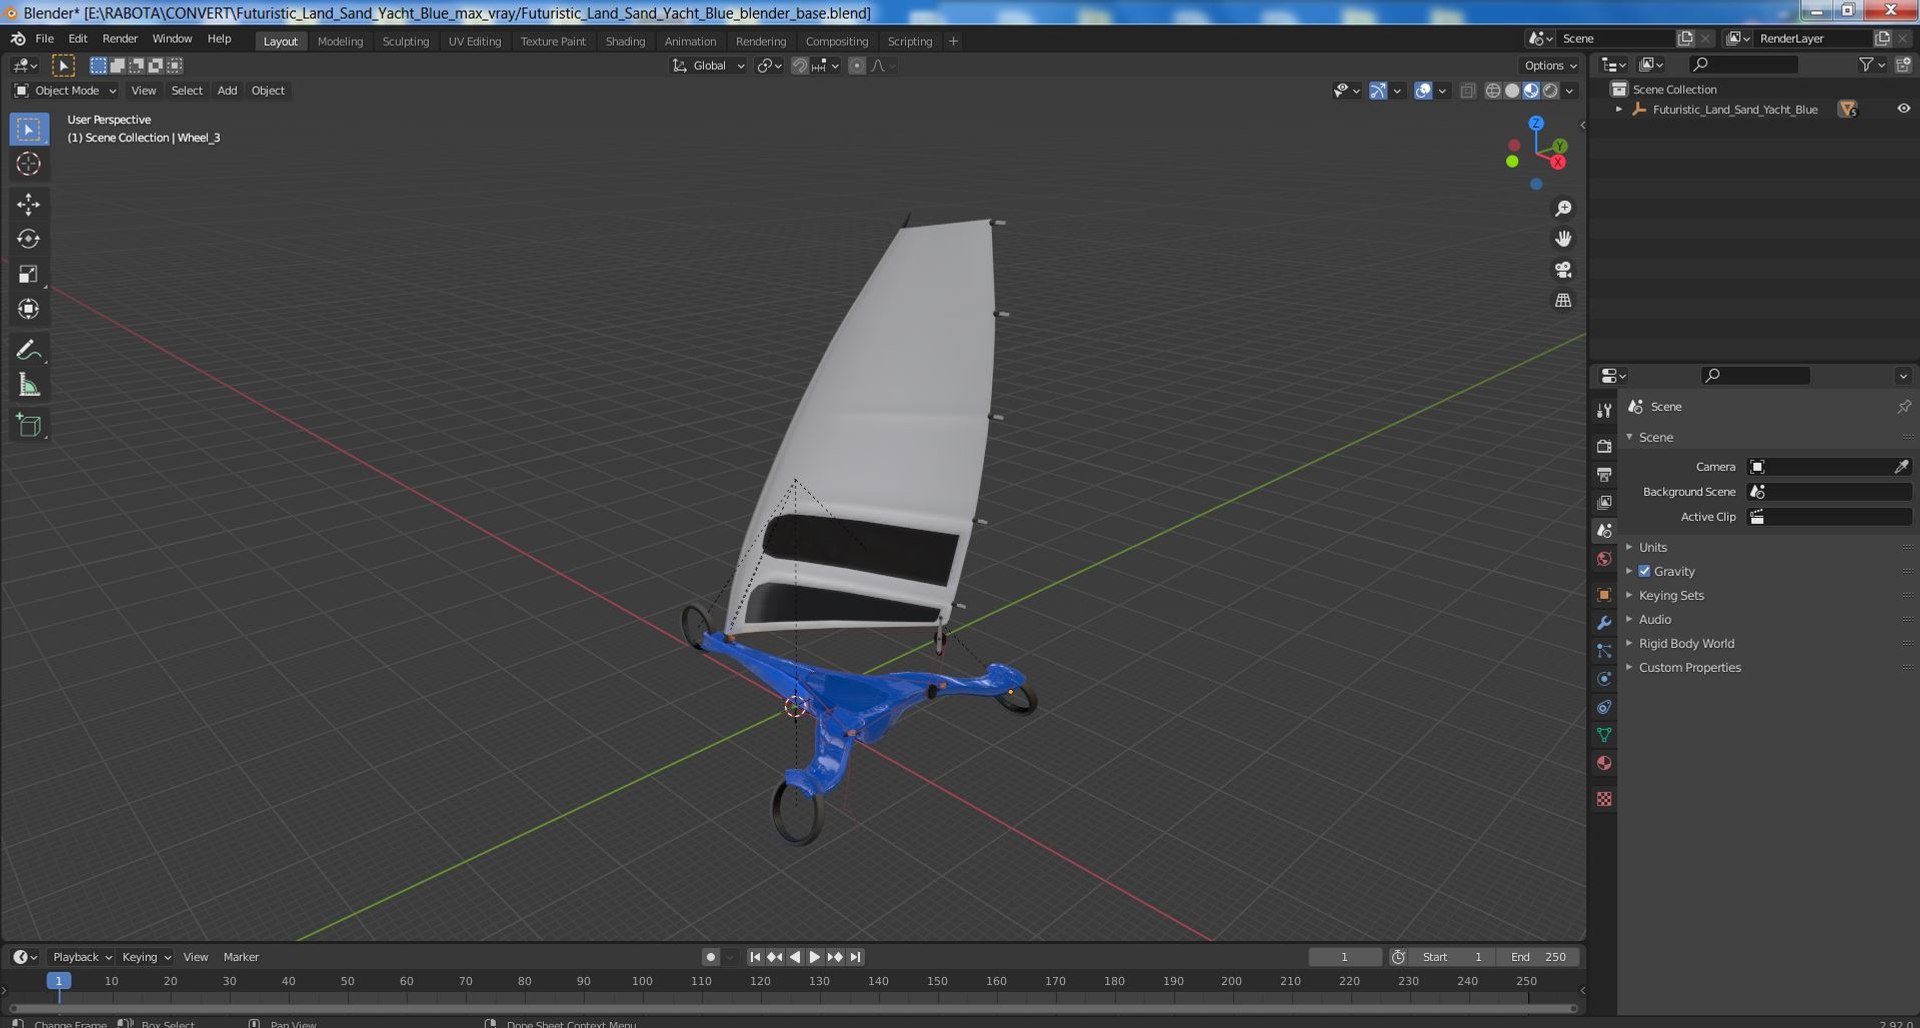The image size is (1920, 1028).
Task: Open the Add menu in viewport
Action: (x=227, y=90)
